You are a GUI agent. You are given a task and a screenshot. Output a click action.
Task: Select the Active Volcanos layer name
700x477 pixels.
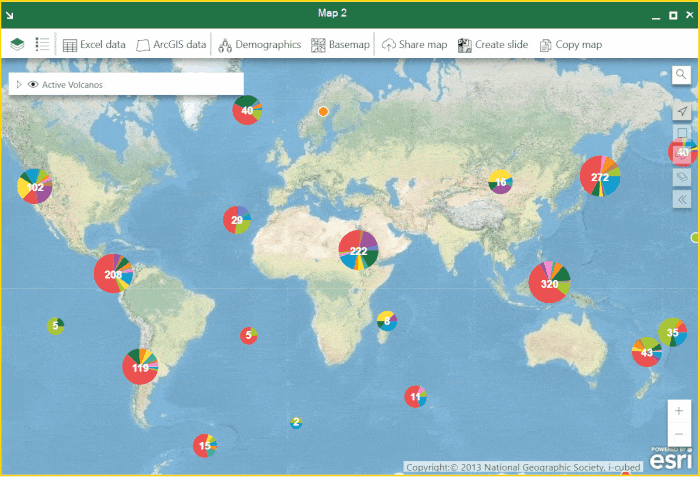coord(72,85)
